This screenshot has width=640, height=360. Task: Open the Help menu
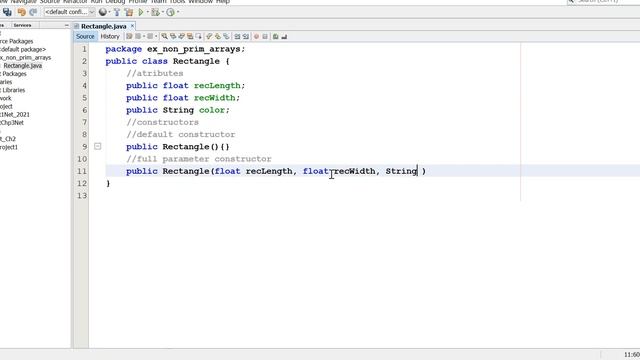pyautogui.click(x=222, y=2)
